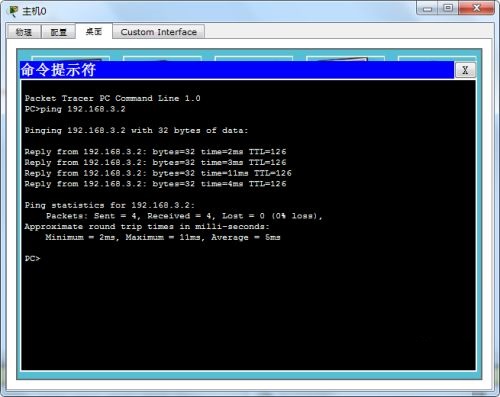Image resolution: width=500 pixels, height=397 pixels.
Task: Click 'Approximate round trip times' line
Action: (147, 227)
